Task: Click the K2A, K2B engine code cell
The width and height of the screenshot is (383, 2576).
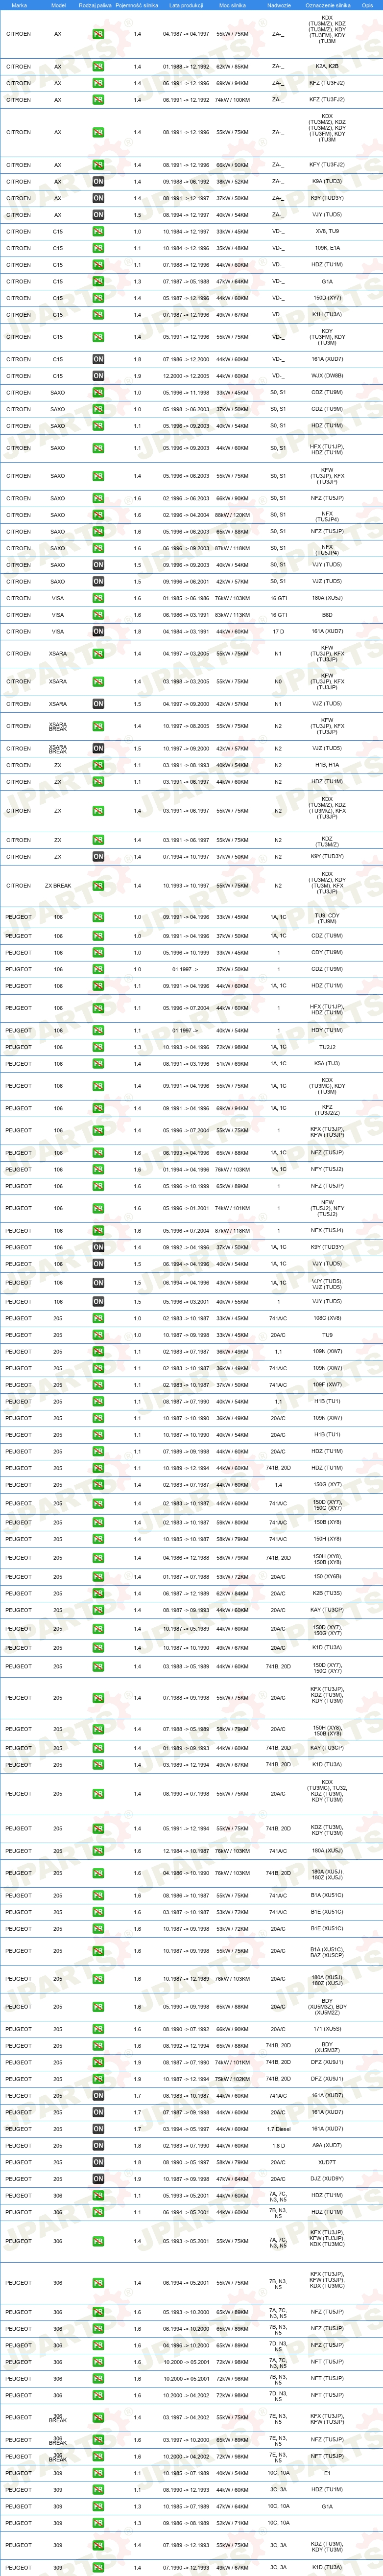Action: [327, 67]
